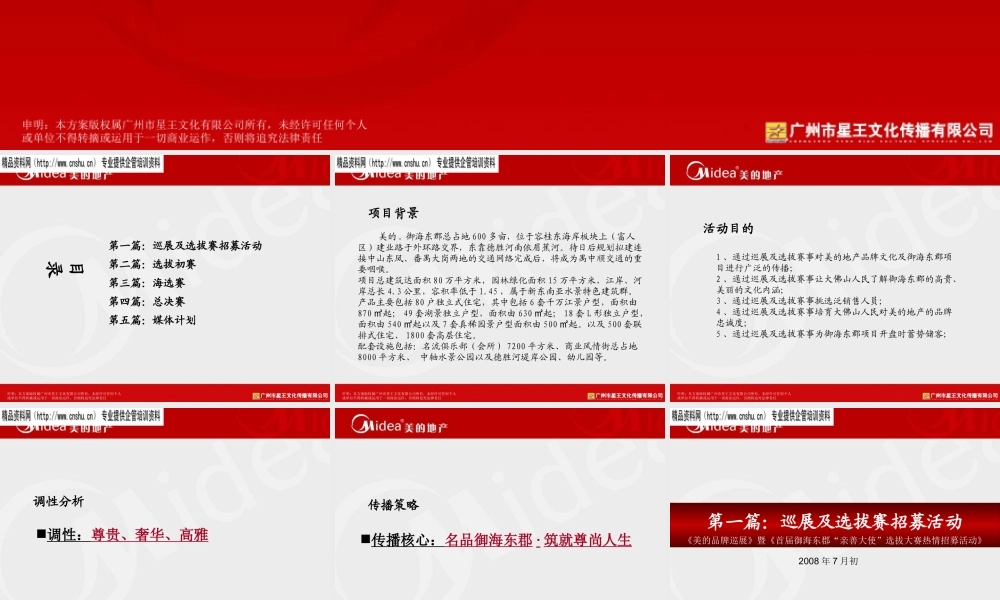Open the 目录 contents slide thumbnail
This screenshot has width=1000, height=600.
165,277
